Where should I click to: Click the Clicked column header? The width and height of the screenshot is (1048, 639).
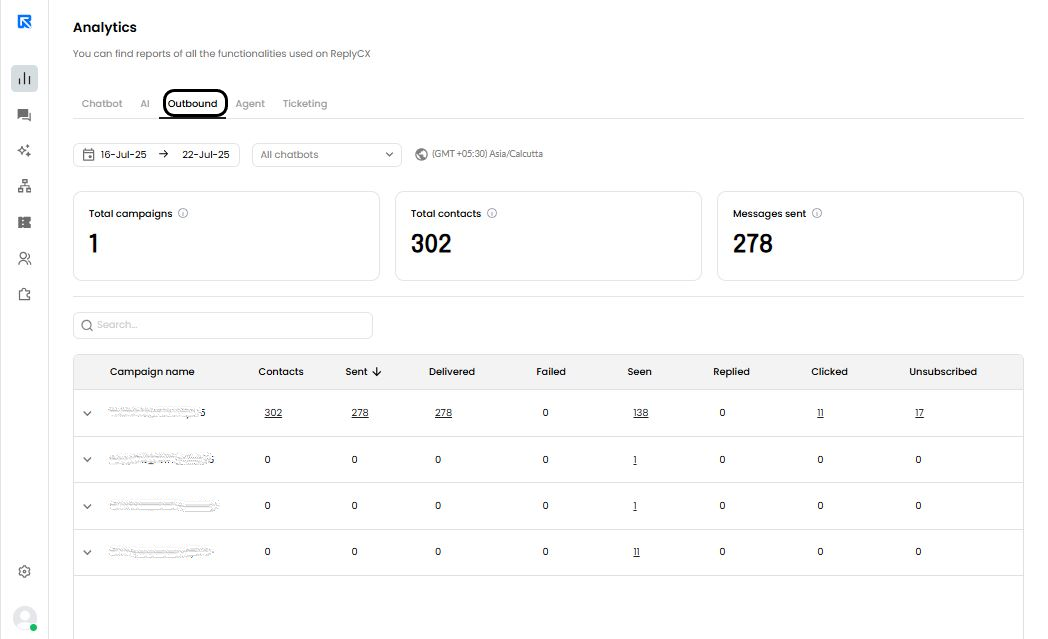[829, 372]
